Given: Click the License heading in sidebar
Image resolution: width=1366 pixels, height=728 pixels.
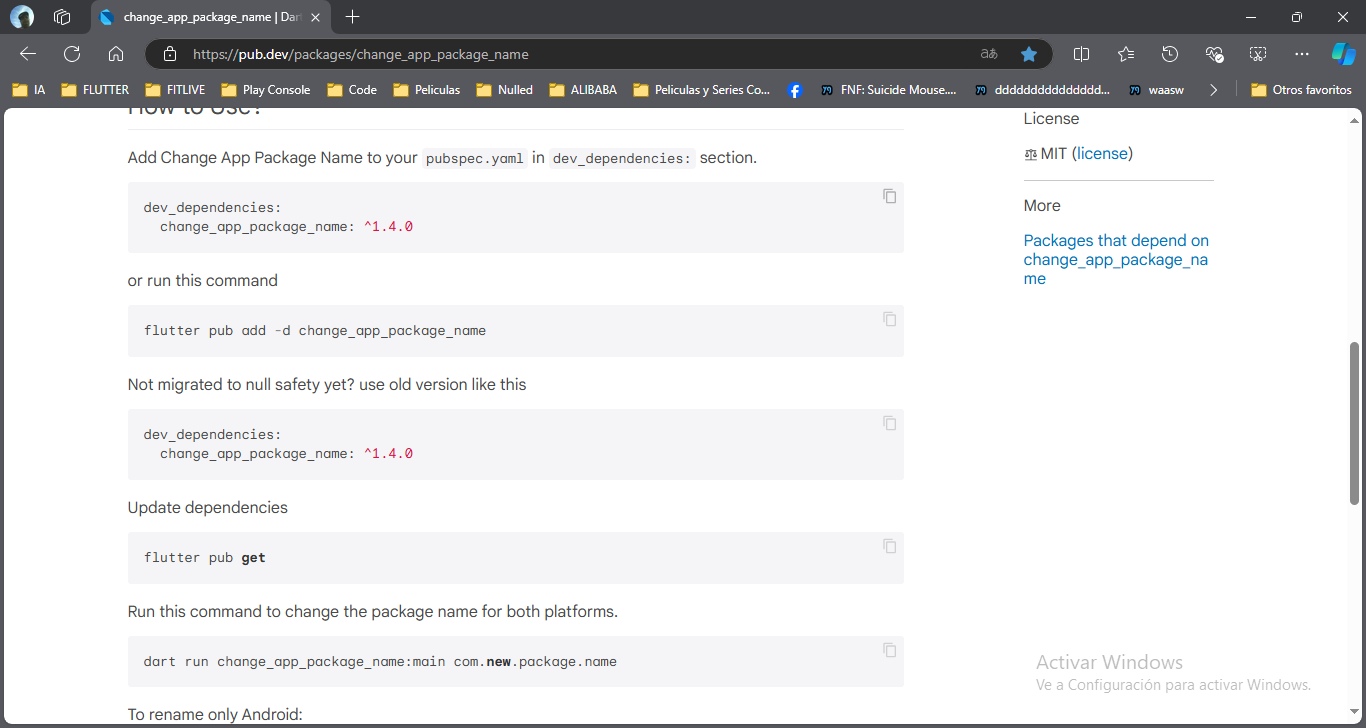Looking at the screenshot, I should click(x=1051, y=119).
